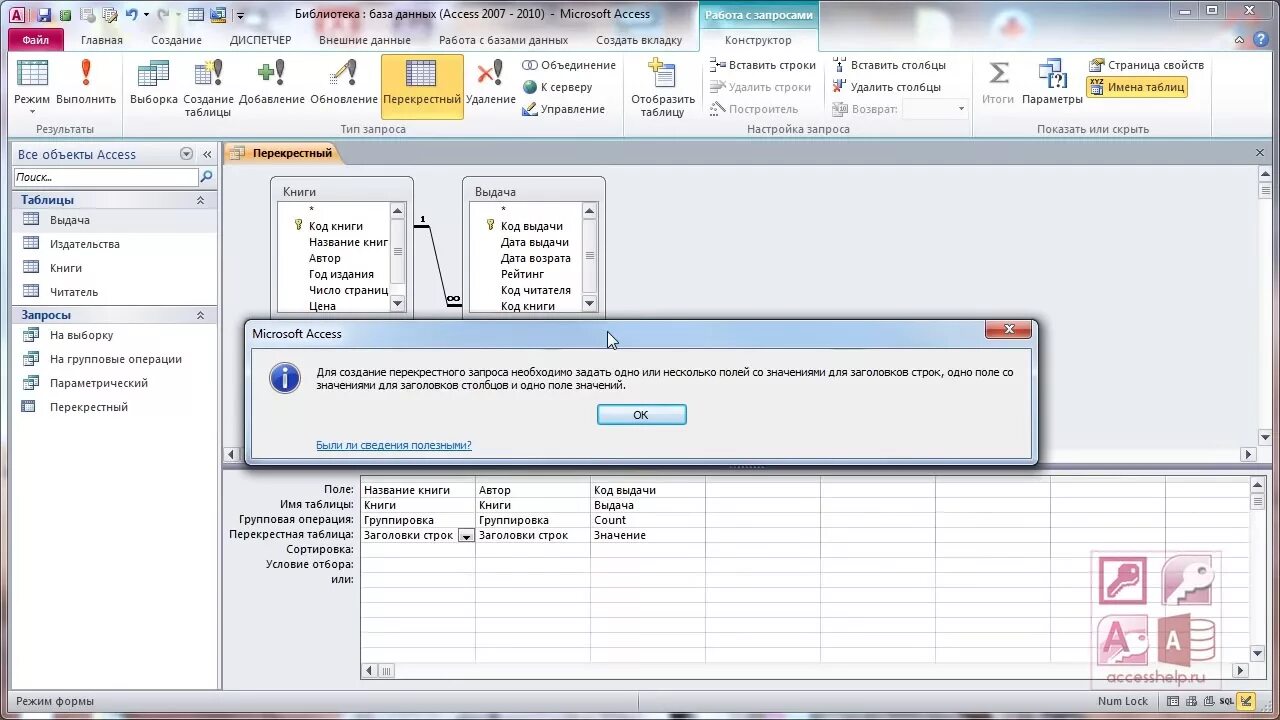Screen dimensions: 1280x720
Task: Click the Были ли сведения полезными link
Action: tap(393, 445)
